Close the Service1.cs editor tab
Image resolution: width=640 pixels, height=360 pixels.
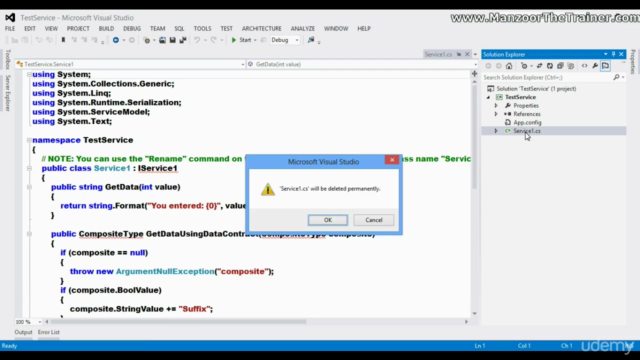467,54
